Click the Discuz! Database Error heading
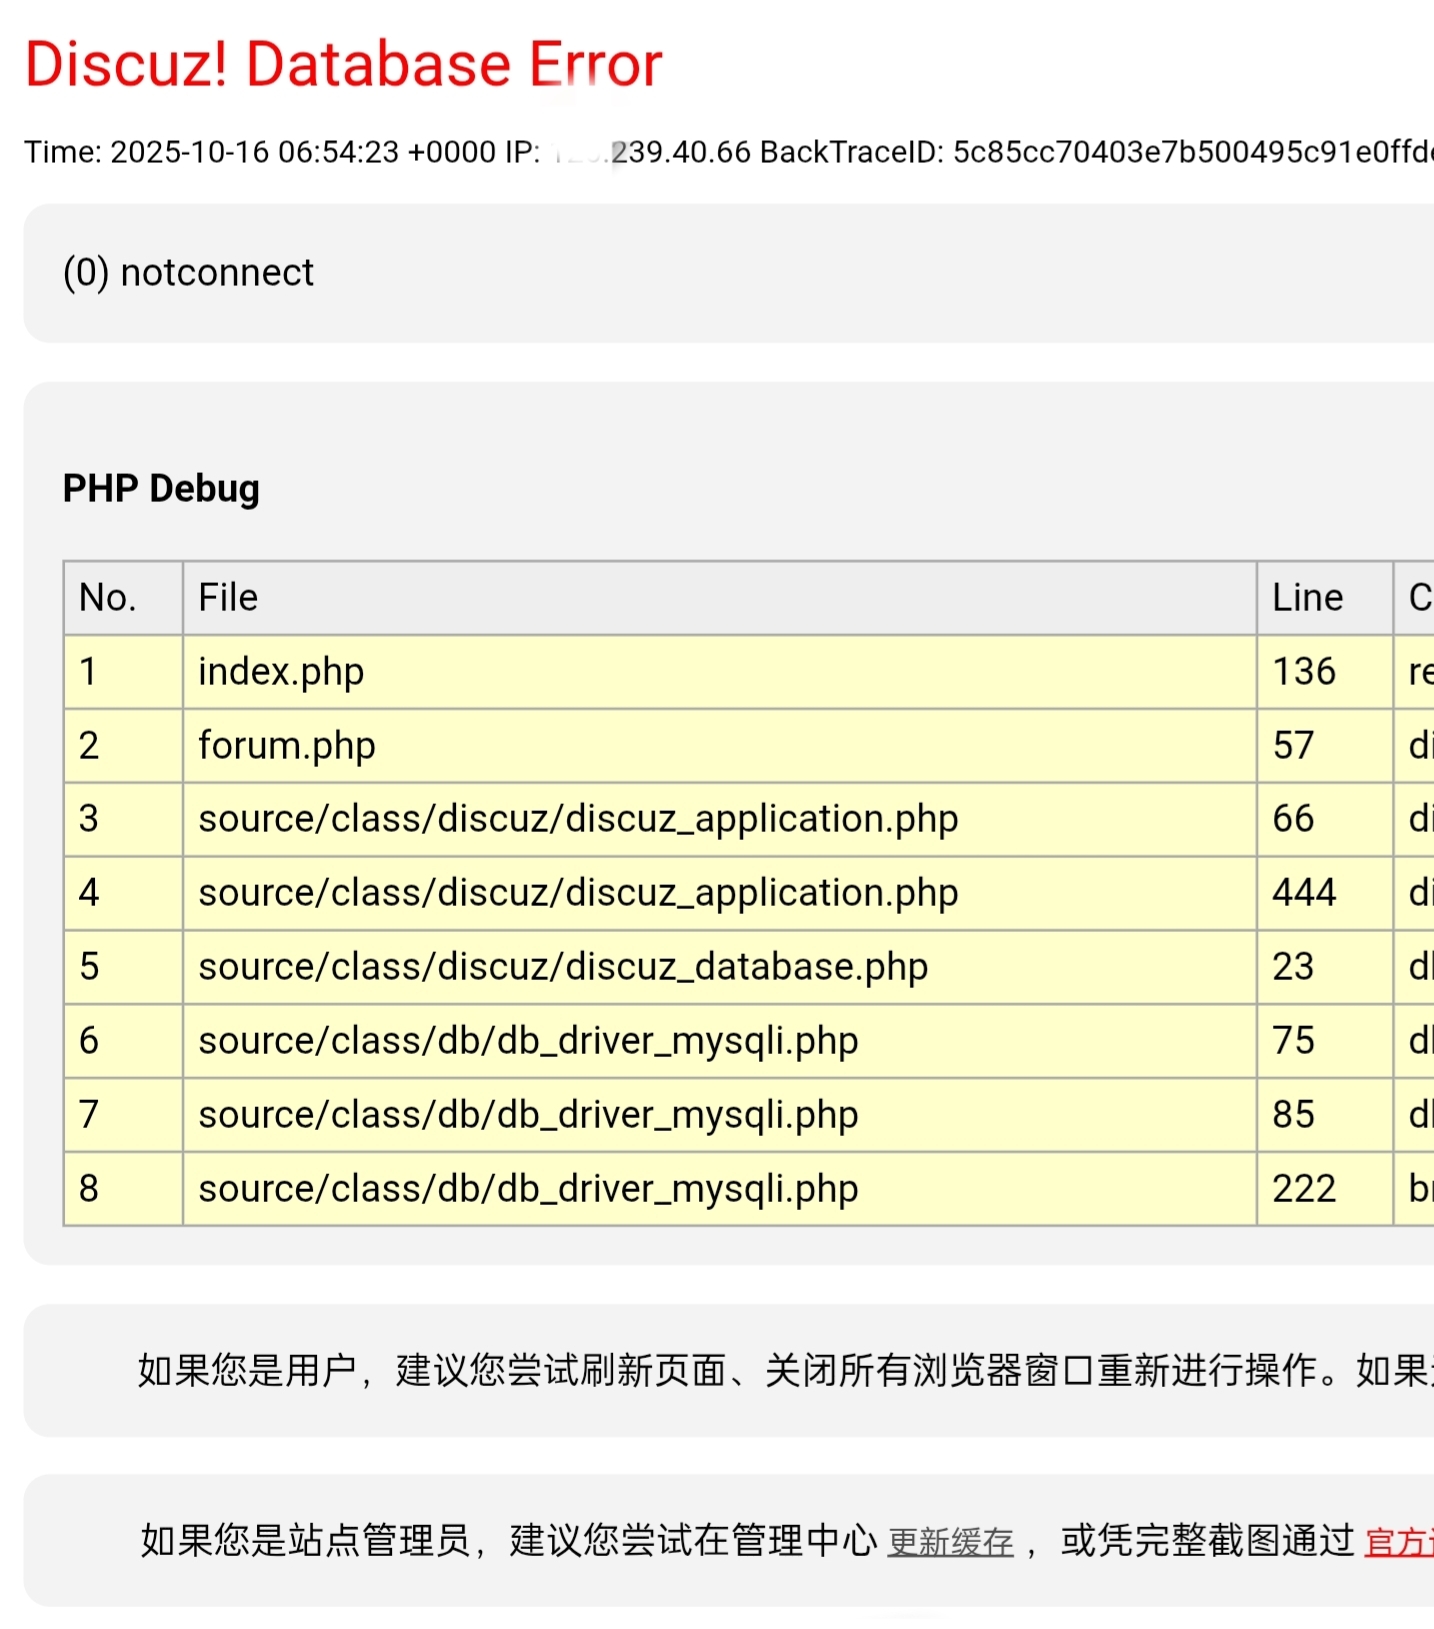The image size is (1434, 1629). (343, 65)
